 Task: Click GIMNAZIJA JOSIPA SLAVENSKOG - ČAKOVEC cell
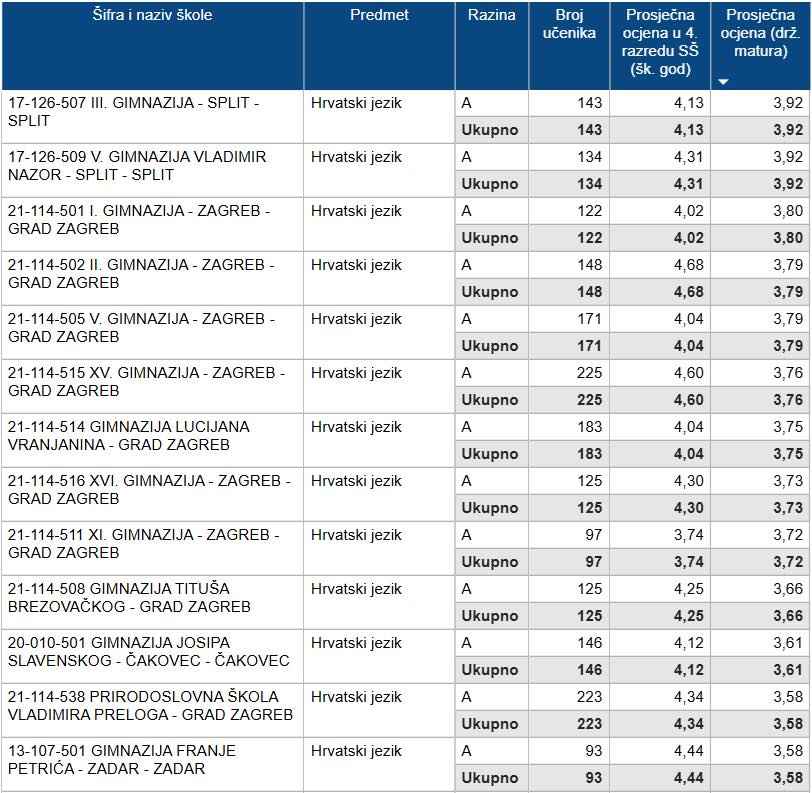pos(148,652)
